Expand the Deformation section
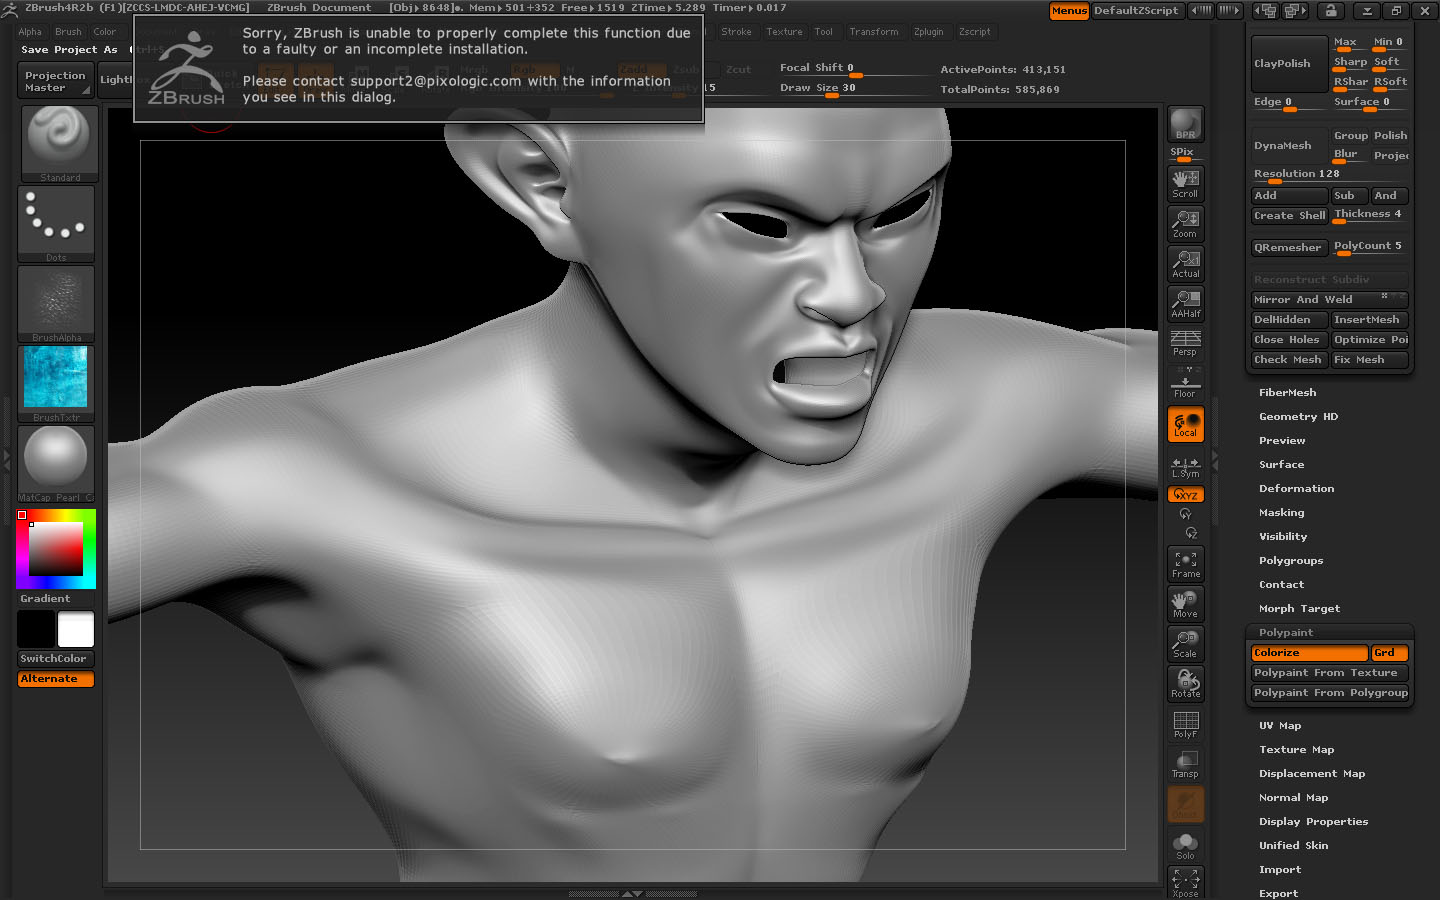Image resolution: width=1440 pixels, height=900 pixels. point(1296,489)
